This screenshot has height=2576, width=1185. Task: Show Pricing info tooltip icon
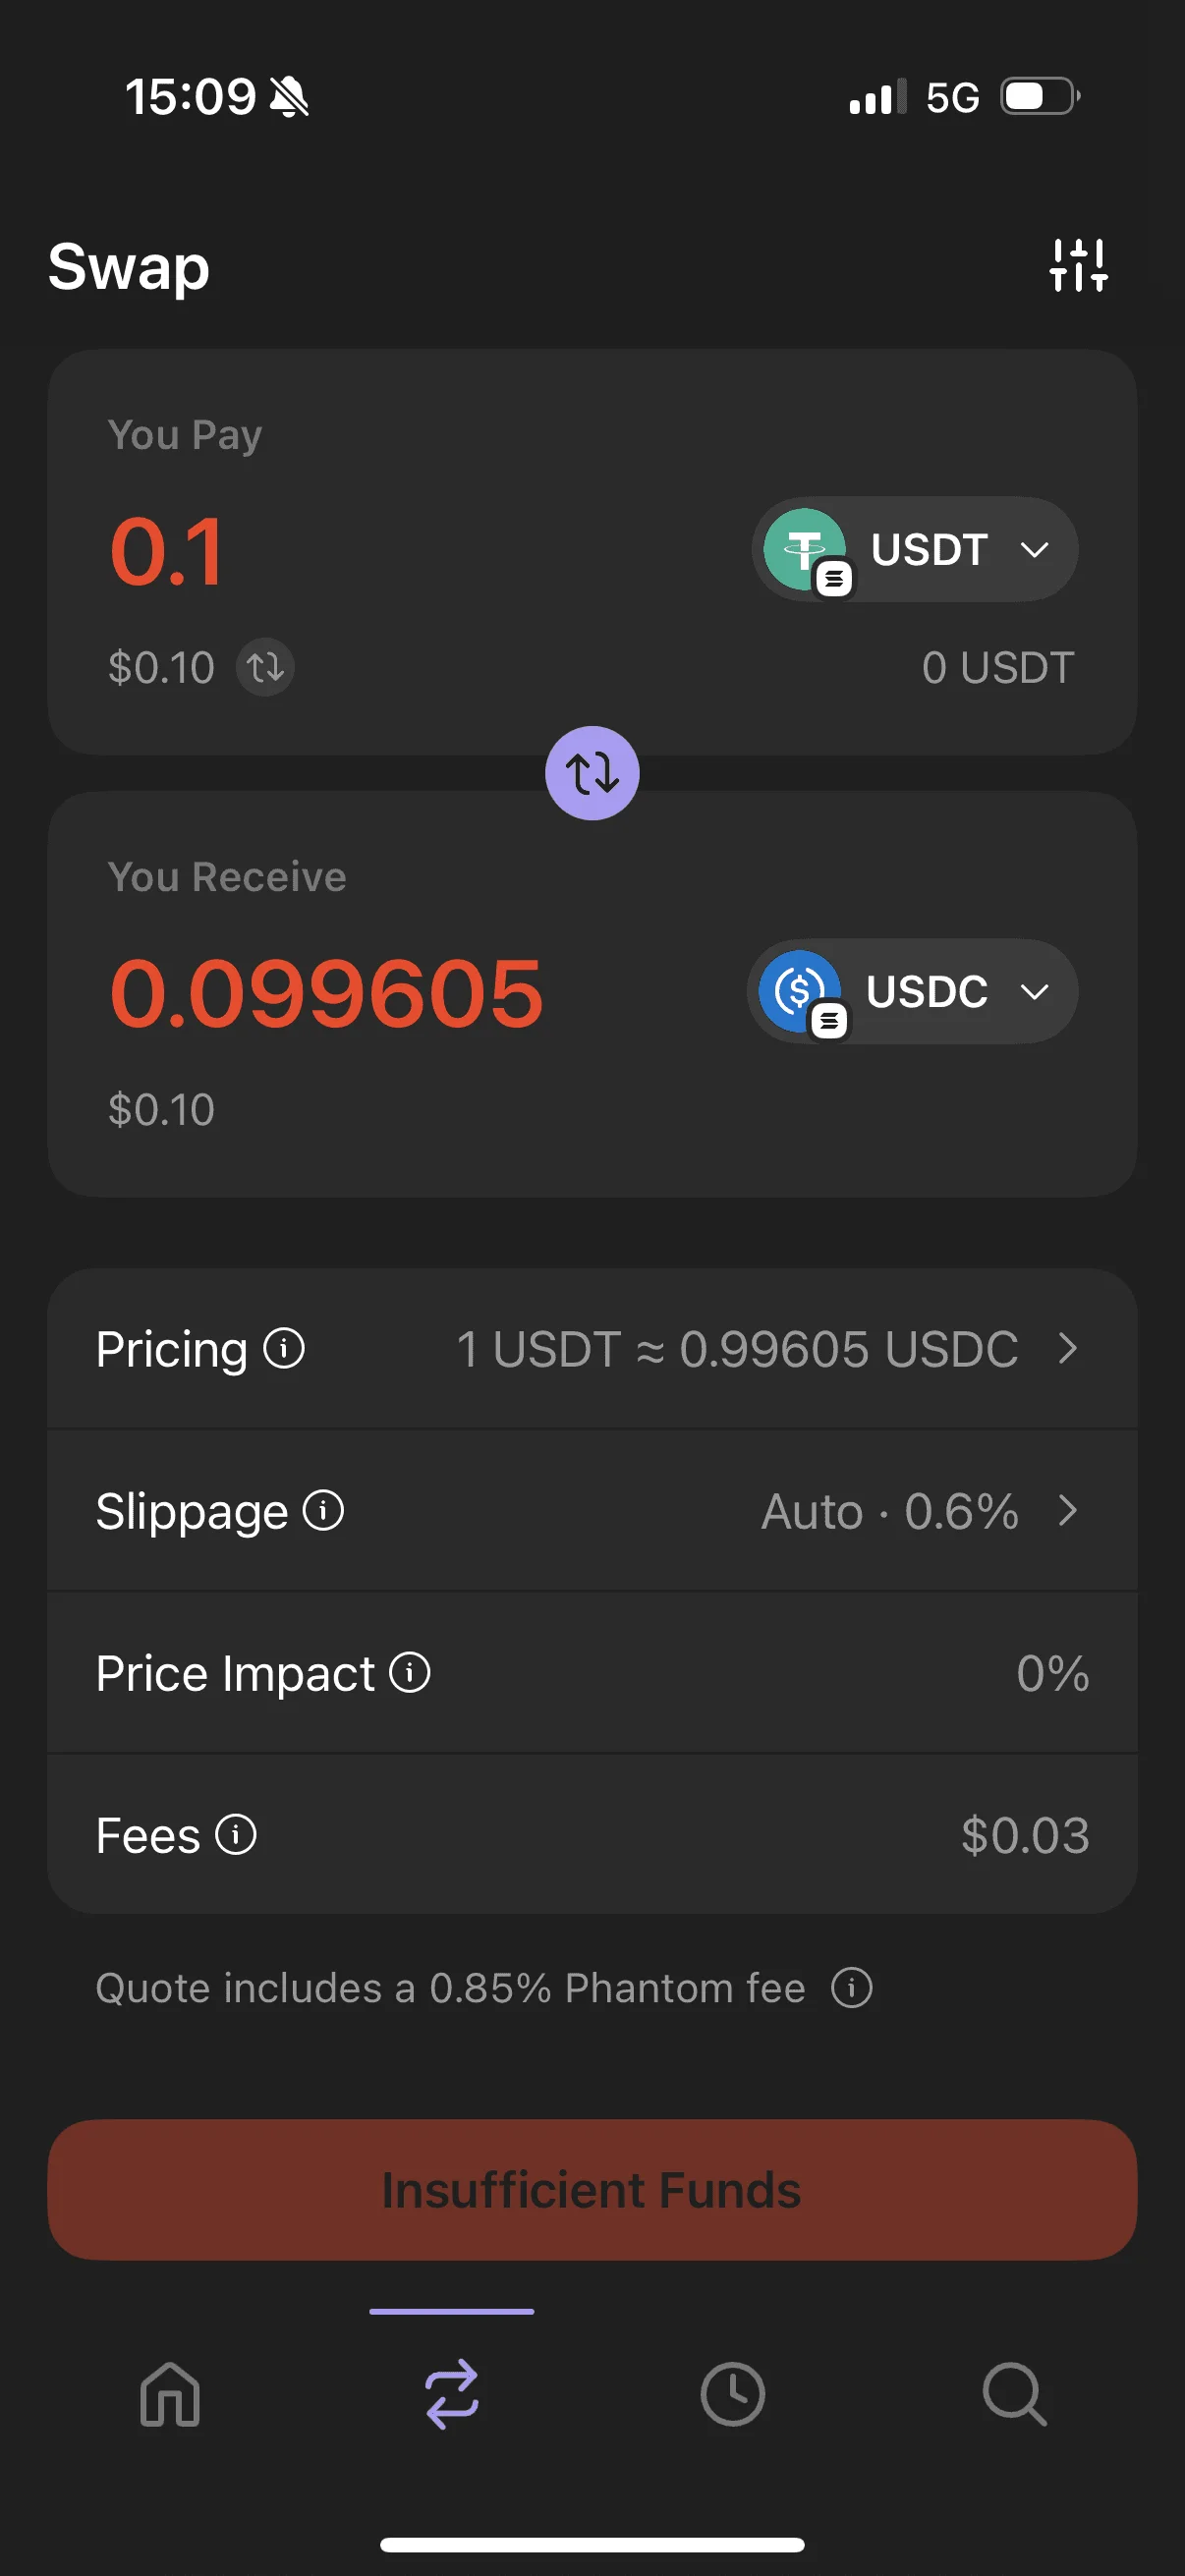click(284, 1348)
